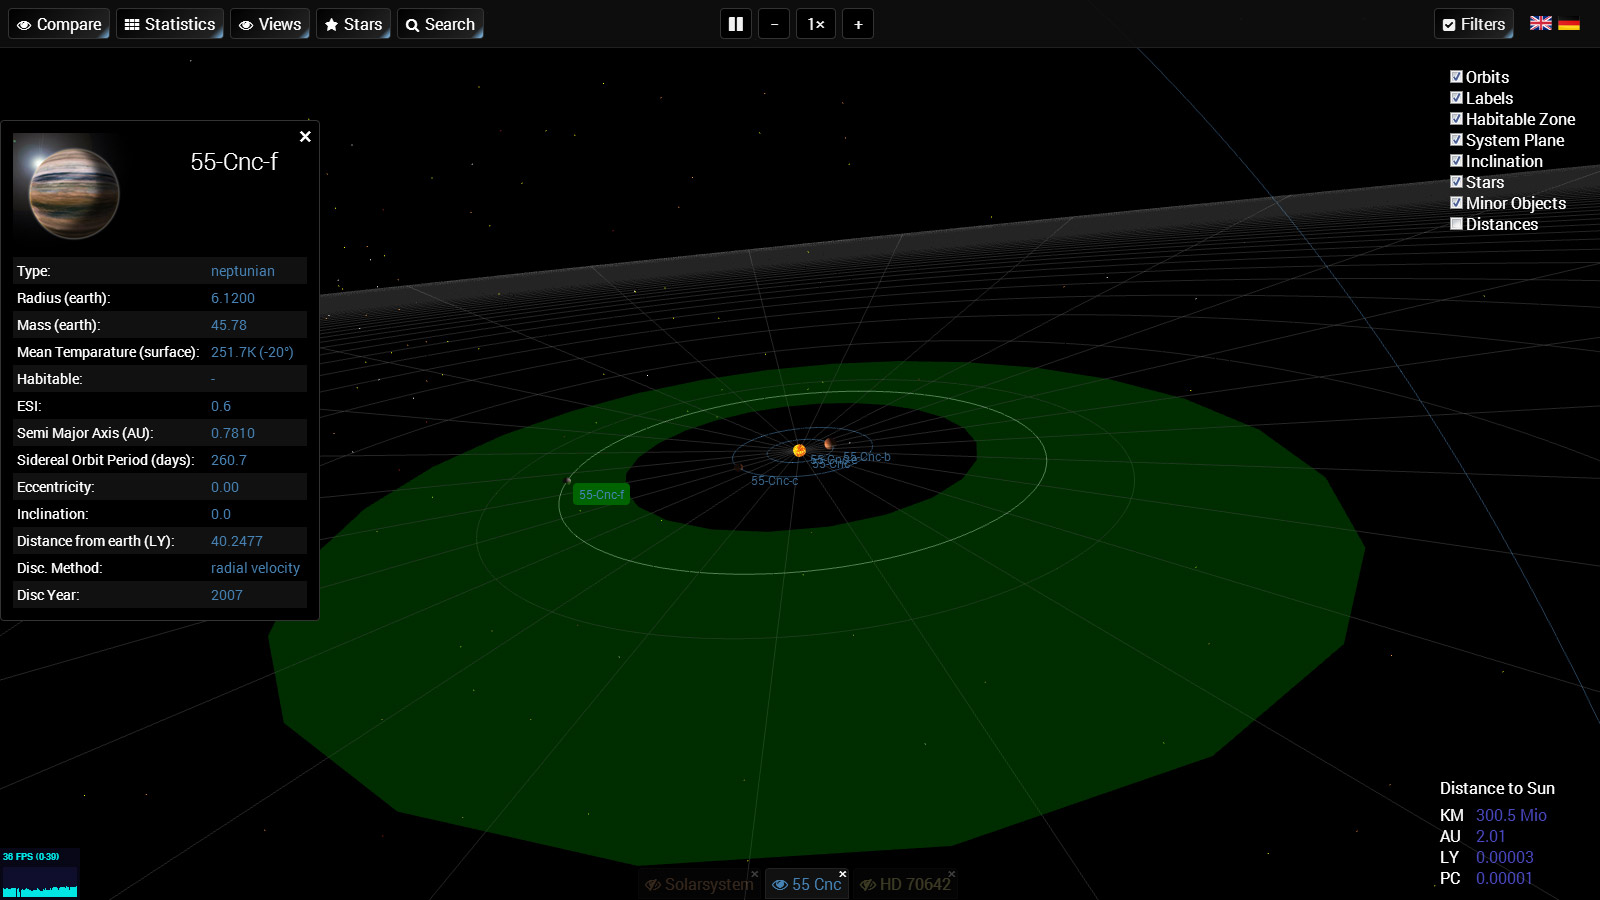Click the 55-Cnc-c planet label

click(774, 481)
